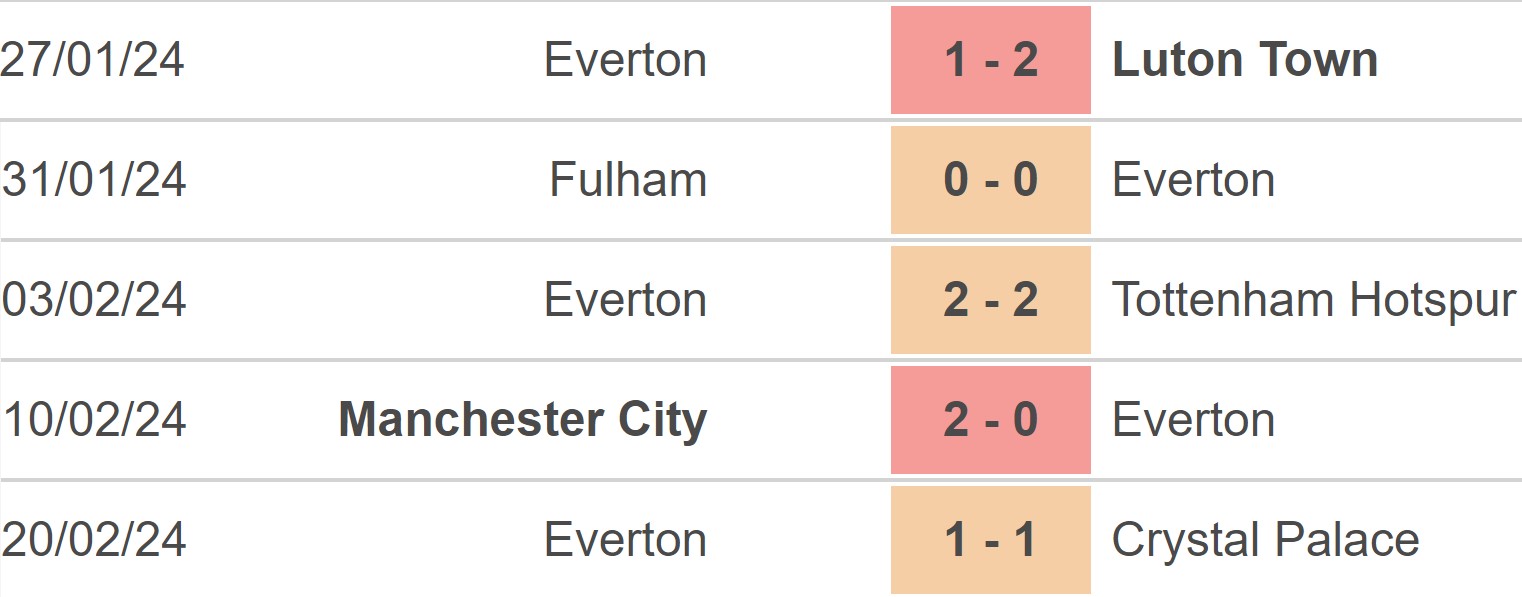This screenshot has height=597, width=1522.
Task: Click the 1 - 2 score box
Action: pos(991,60)
